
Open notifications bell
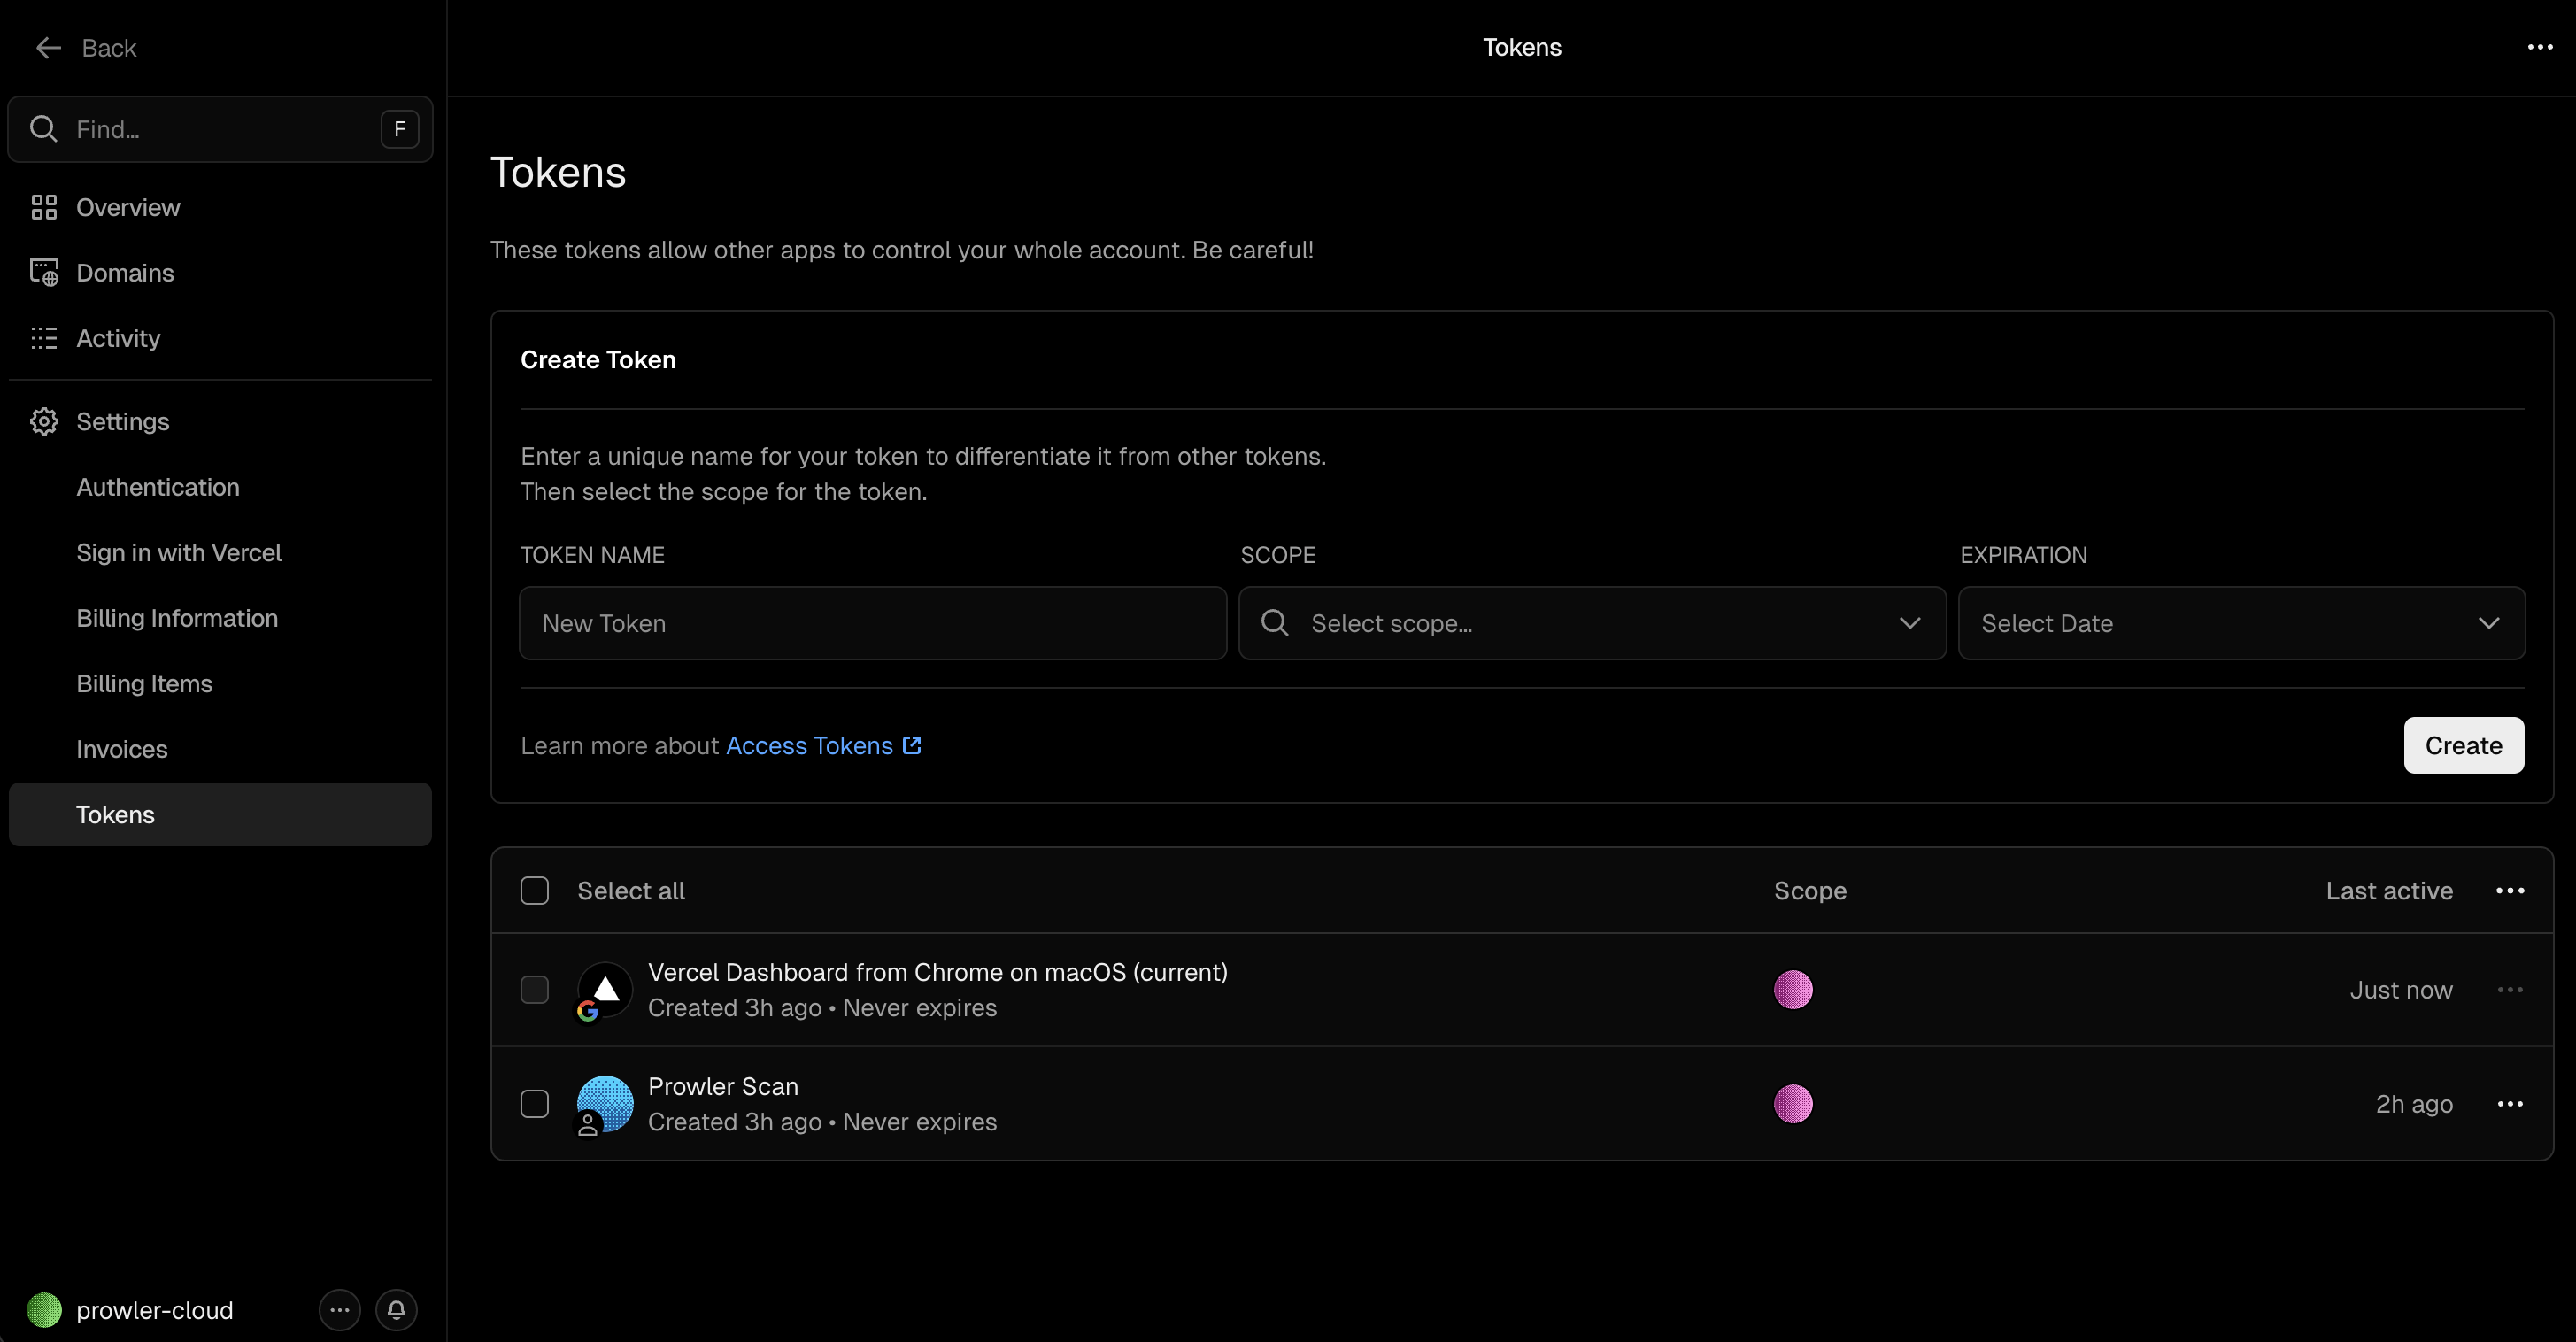click(396, 1309)
